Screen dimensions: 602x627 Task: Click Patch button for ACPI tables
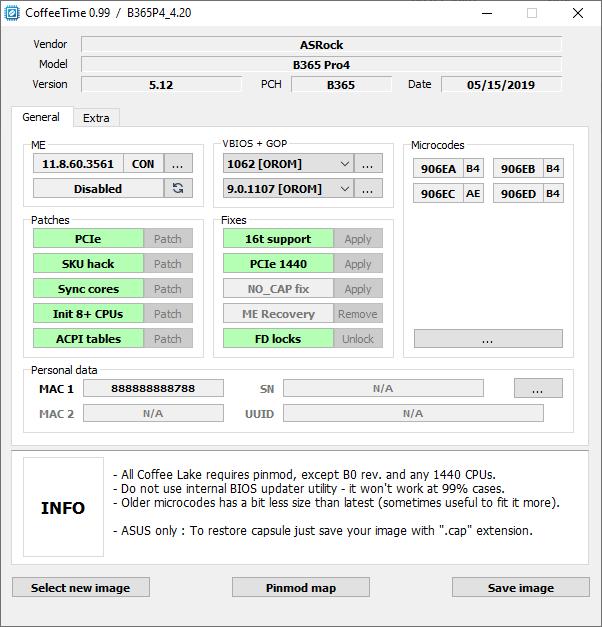(168, 339)
